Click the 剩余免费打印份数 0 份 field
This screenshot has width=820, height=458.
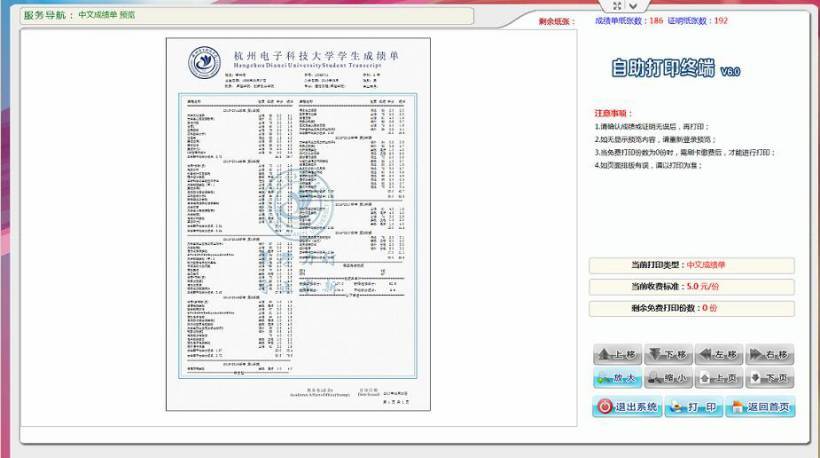(x=691, y=308)
